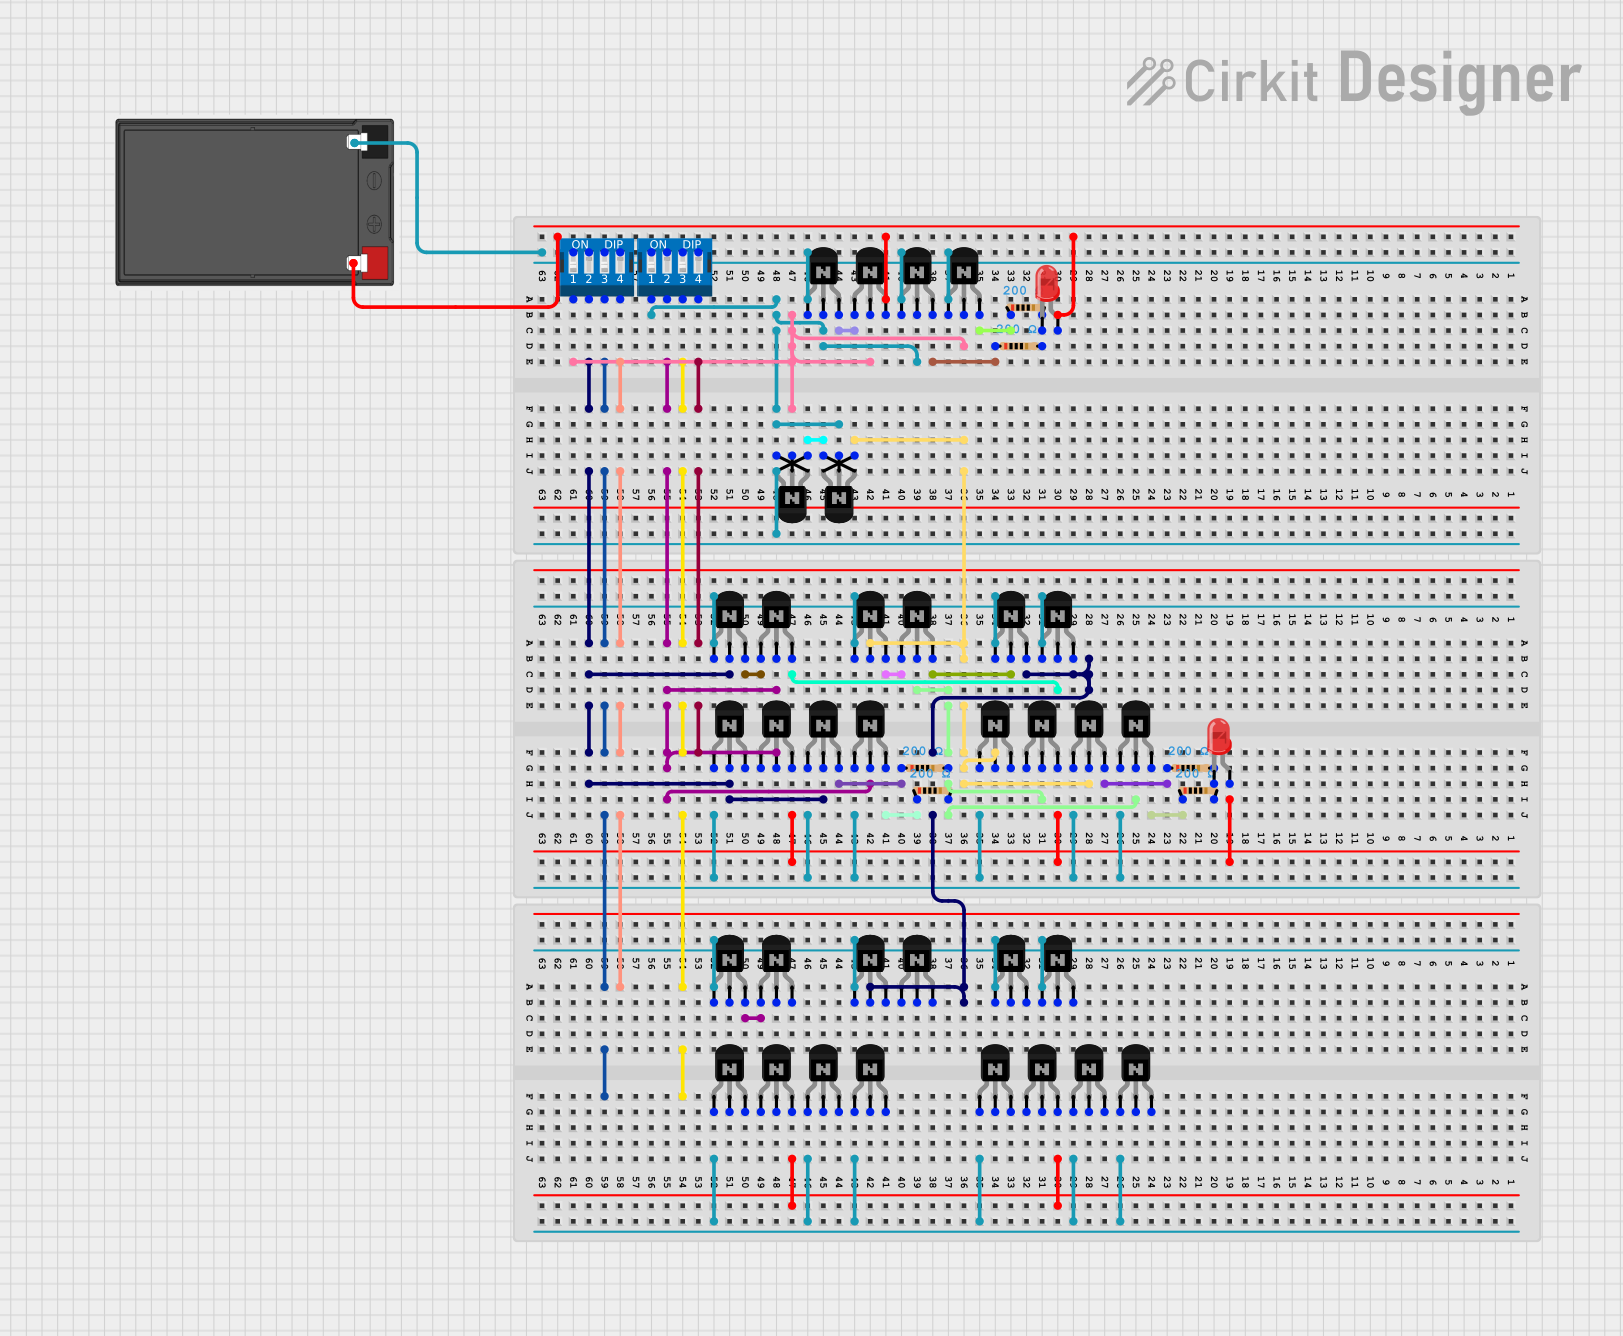Select the short bright cyan jumper above the inverted transistors
This screenshot has width=1623, height=1336.
pos(815,440)
